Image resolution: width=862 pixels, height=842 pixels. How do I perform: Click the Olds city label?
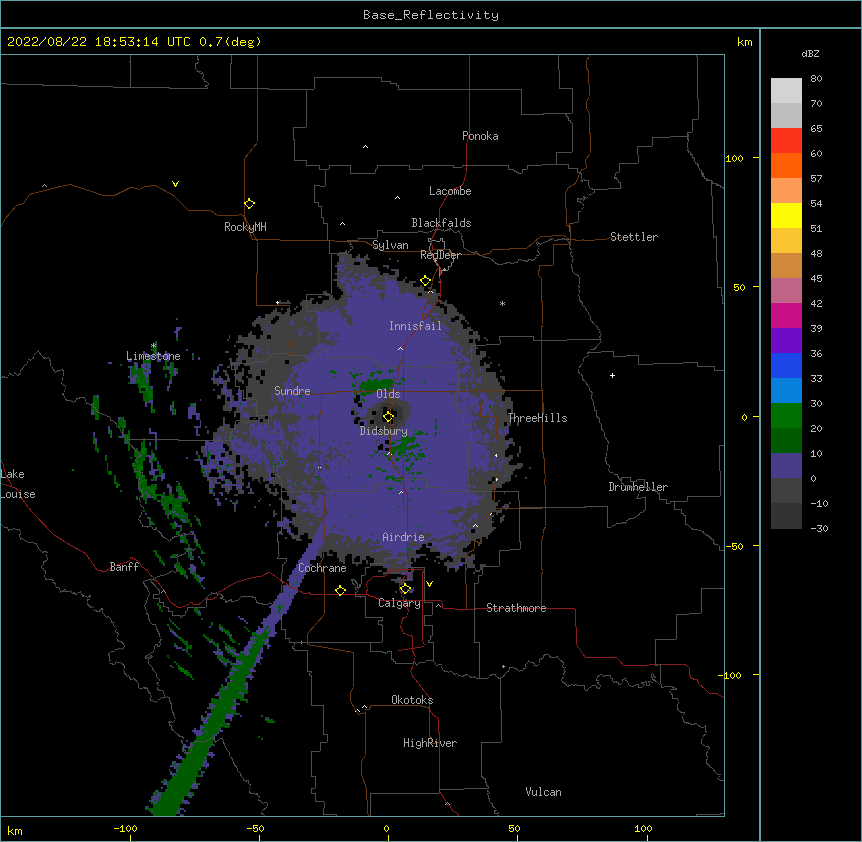[x=388, y=394]
